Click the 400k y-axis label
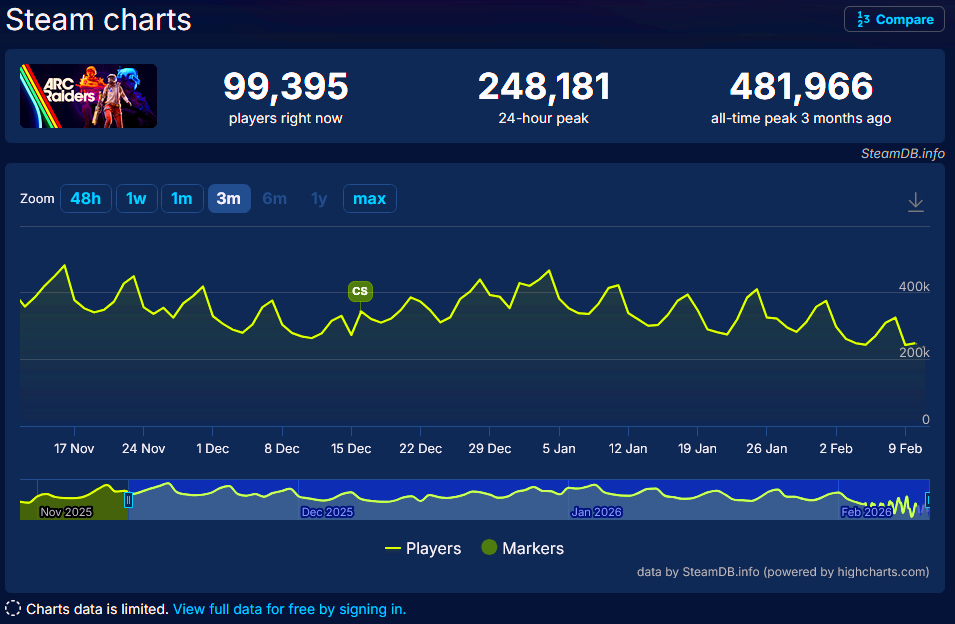The image size is (955, 624). tap(914, 286)
